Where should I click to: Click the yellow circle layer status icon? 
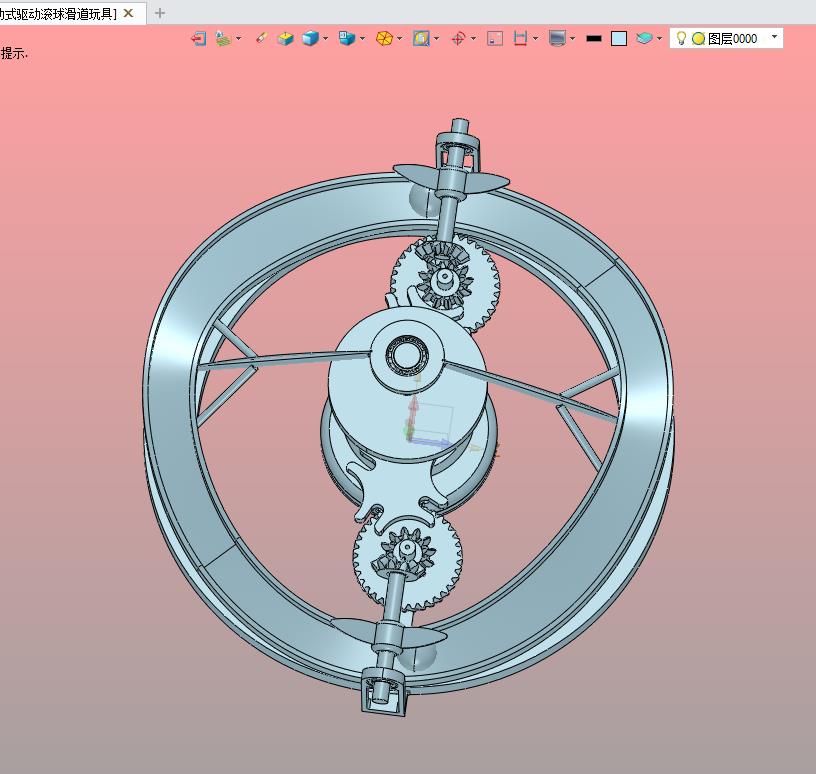point(698,39)
